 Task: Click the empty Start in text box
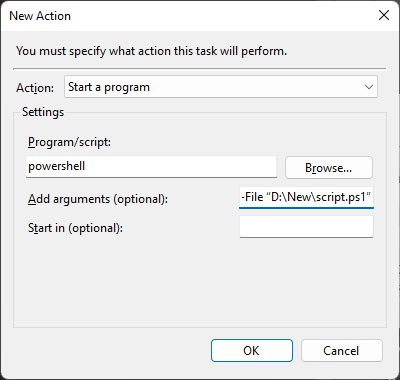[x=306, y=227]
